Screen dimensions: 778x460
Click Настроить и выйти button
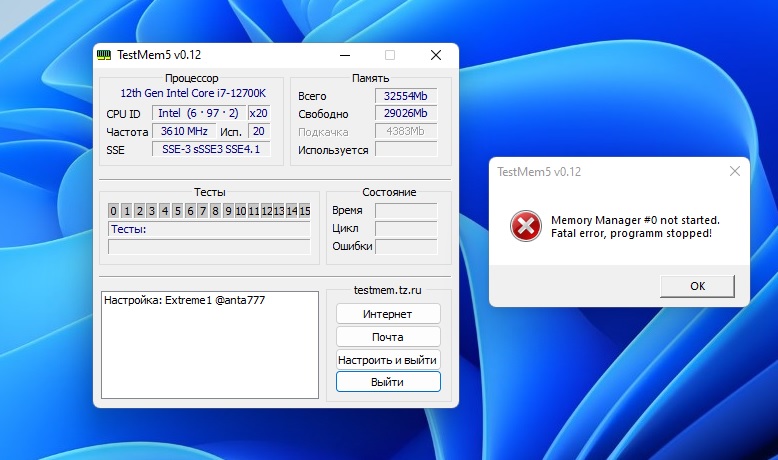tap(388, 360)
